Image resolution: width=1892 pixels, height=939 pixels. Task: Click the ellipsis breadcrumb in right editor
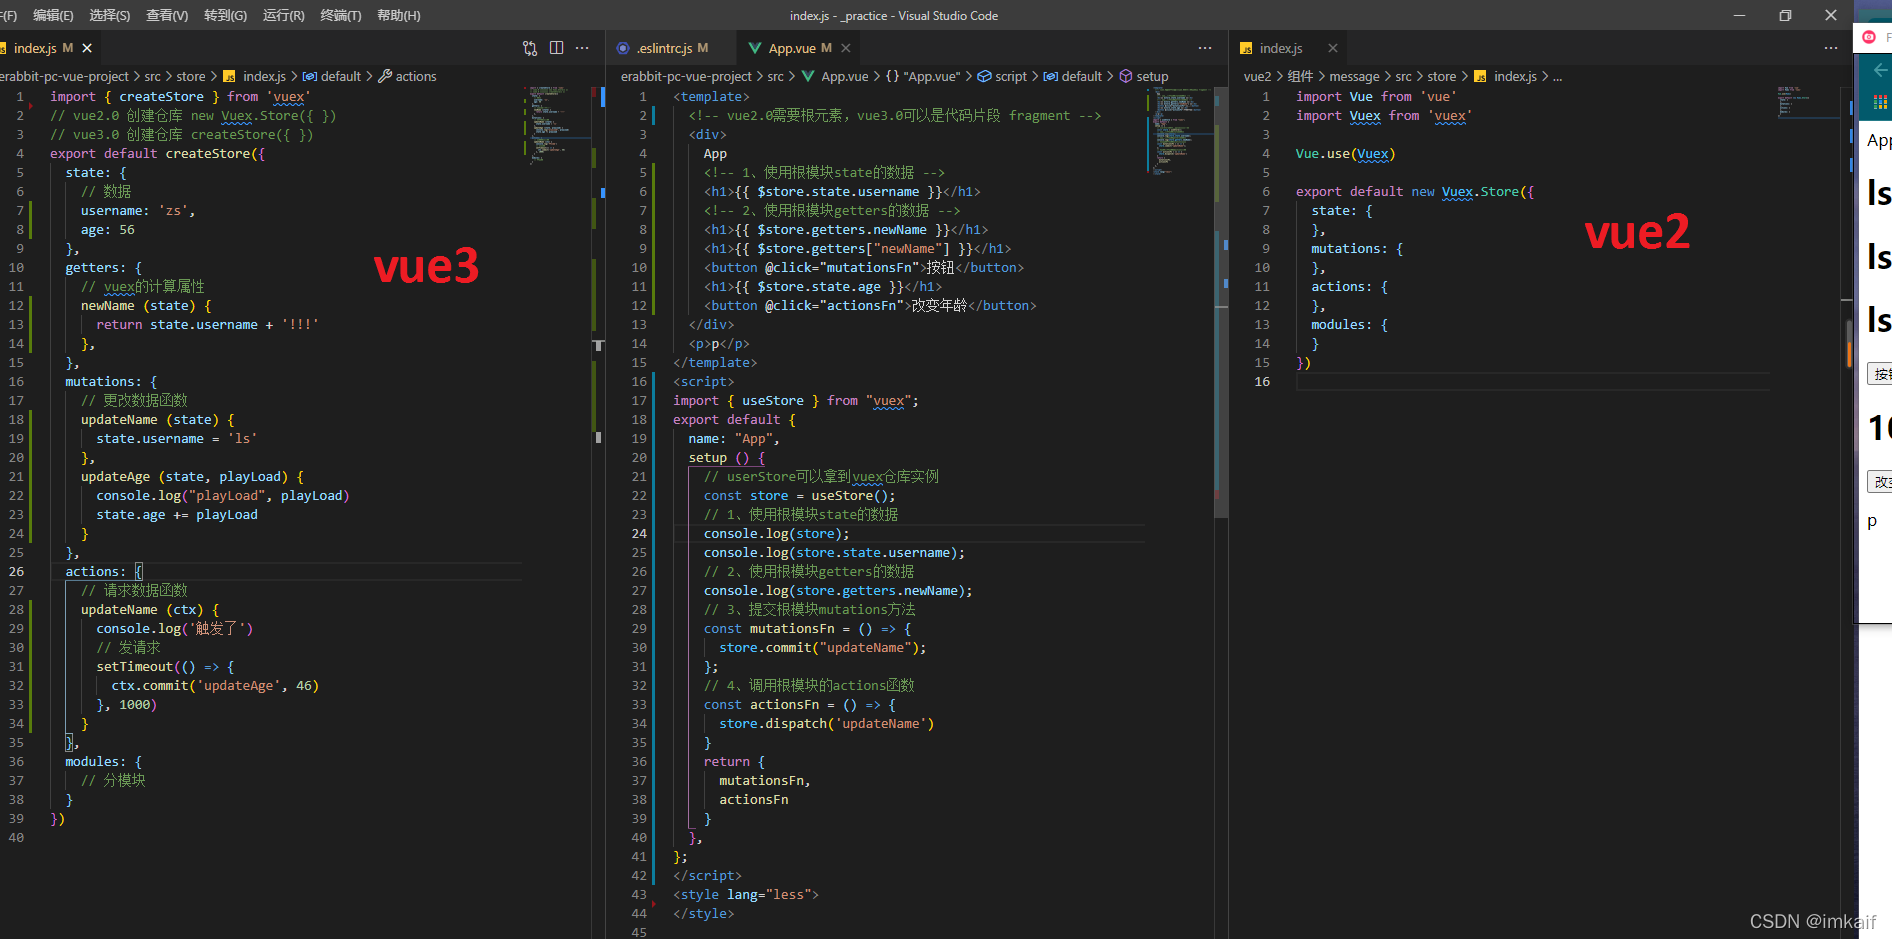click(x=1557, y=76)
